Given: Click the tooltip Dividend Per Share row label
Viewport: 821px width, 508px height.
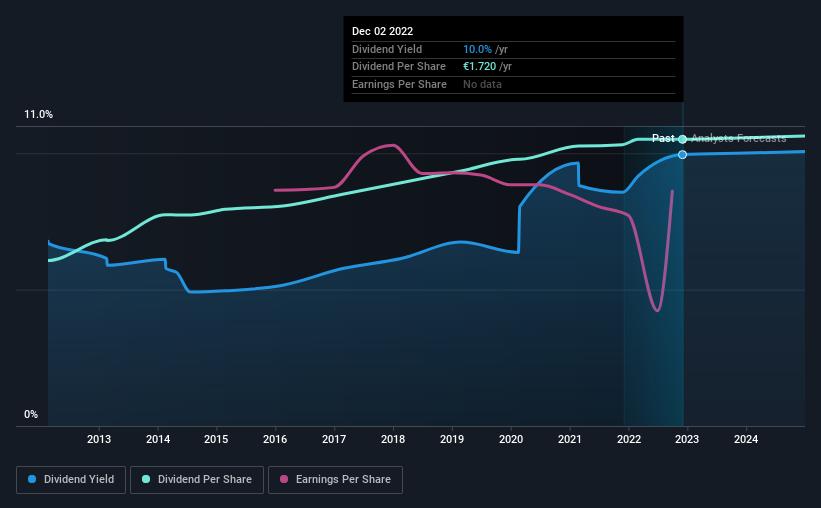Looking at the screenshot, I should 399,67.
